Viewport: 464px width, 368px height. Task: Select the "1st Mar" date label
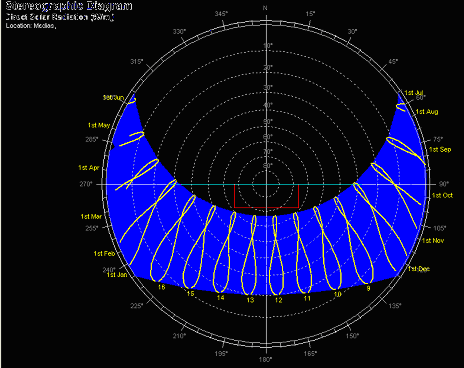91,217
